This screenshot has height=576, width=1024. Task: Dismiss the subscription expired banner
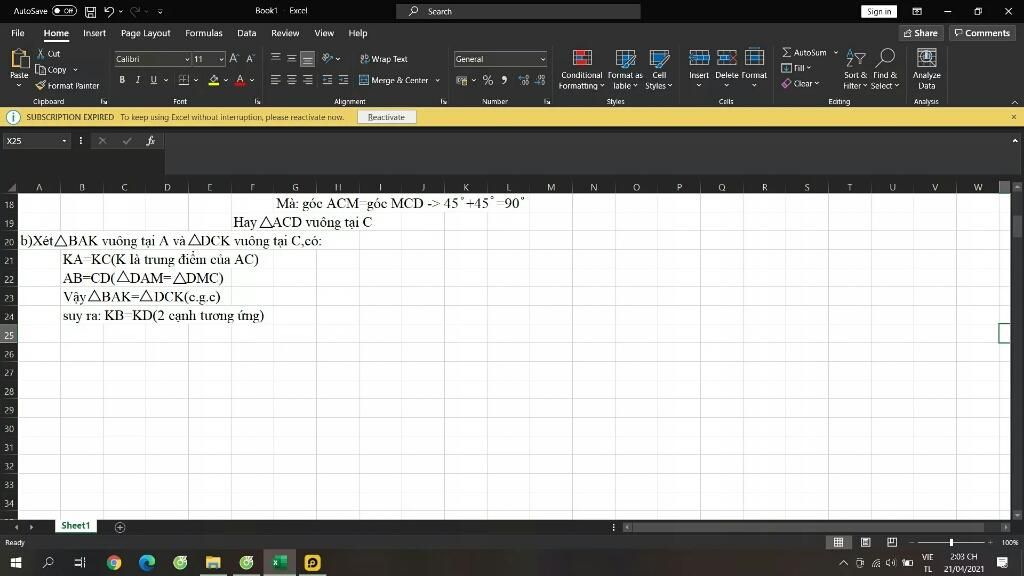point(1014,117)
